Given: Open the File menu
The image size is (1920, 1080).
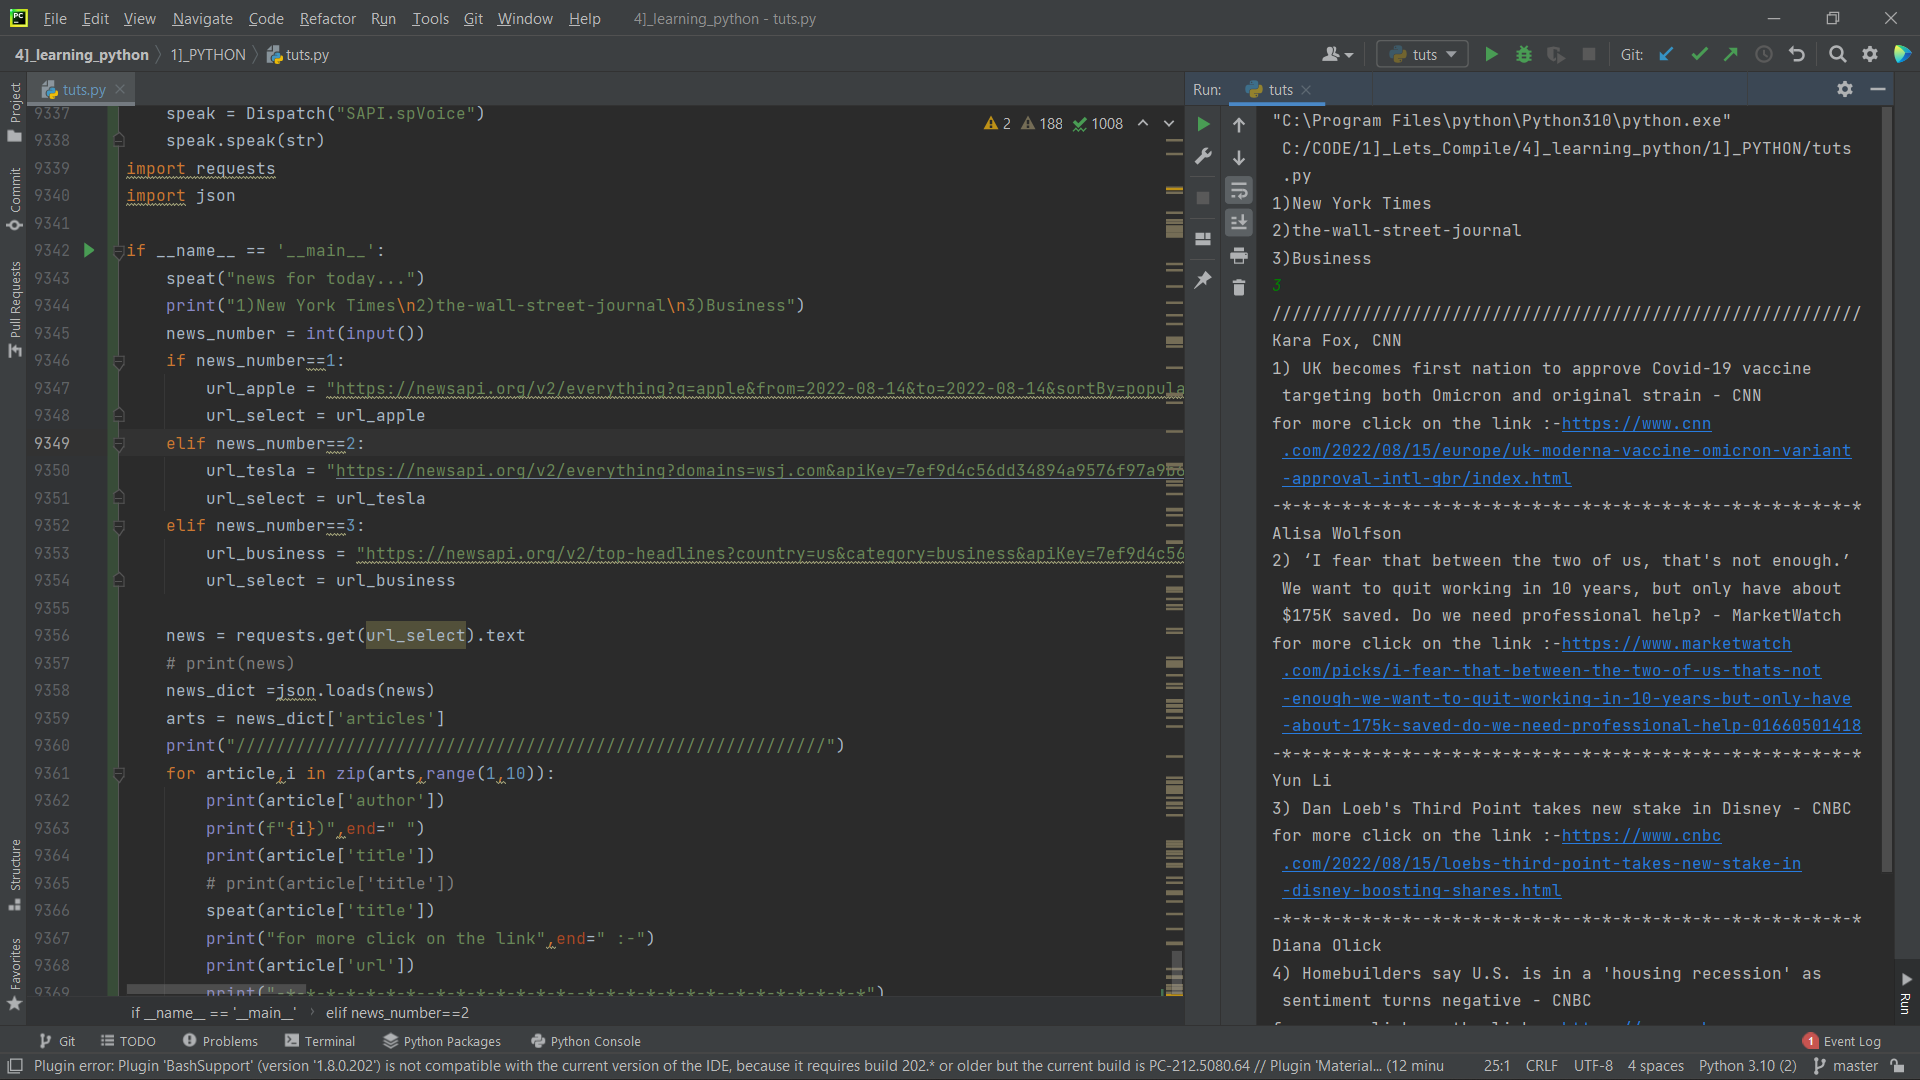Looking at the screenshot, I should click(x=55, y=18).
